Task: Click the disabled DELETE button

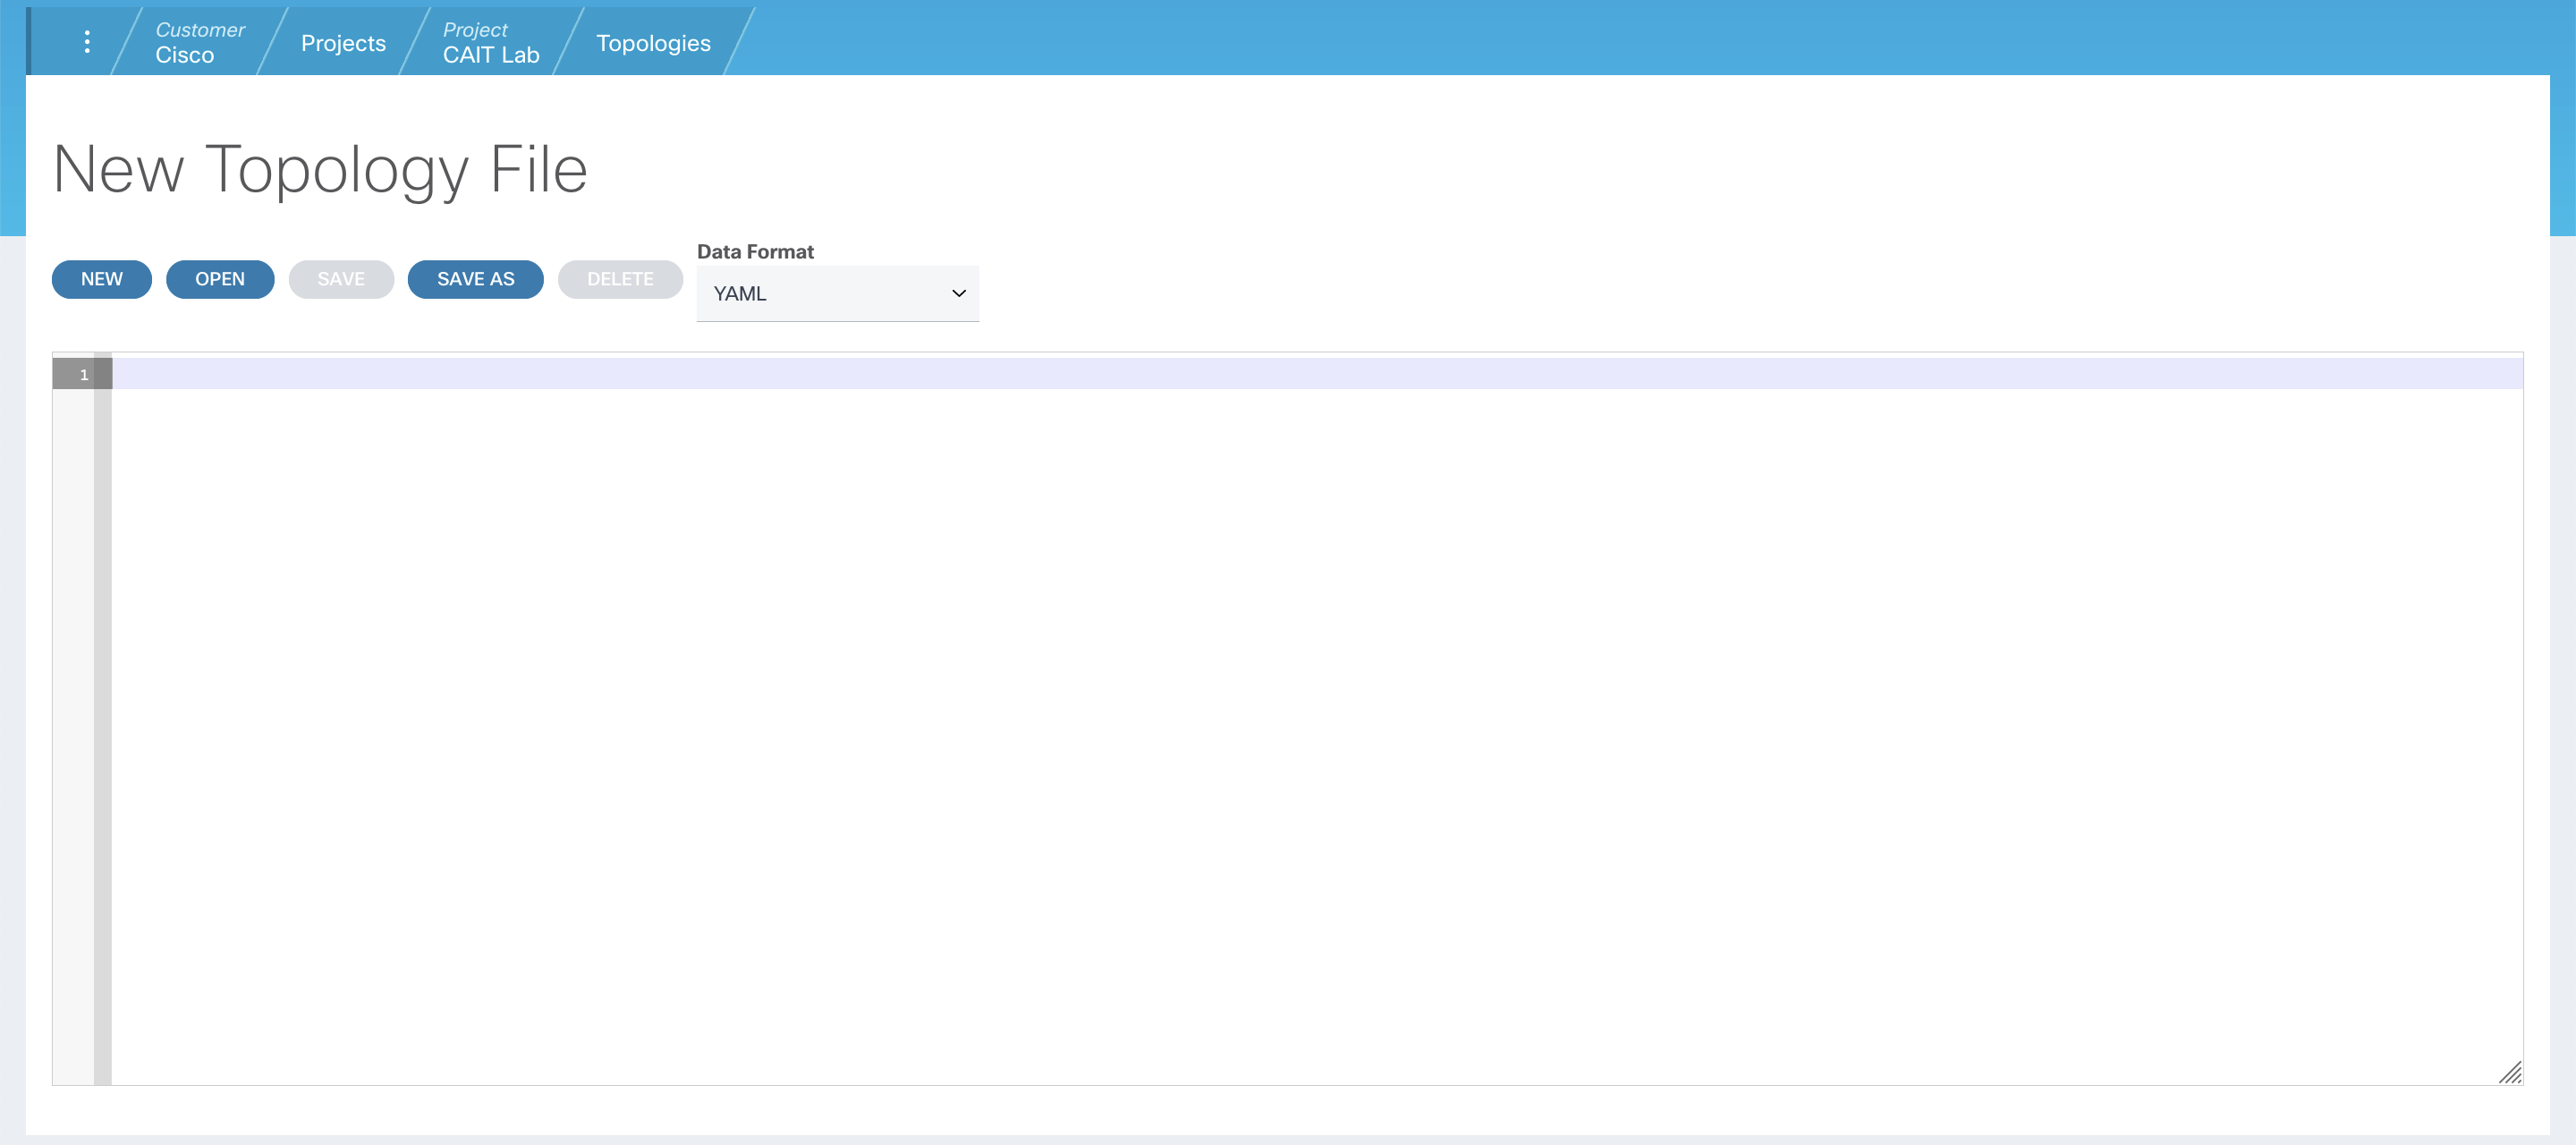Action: pos(619,279)
